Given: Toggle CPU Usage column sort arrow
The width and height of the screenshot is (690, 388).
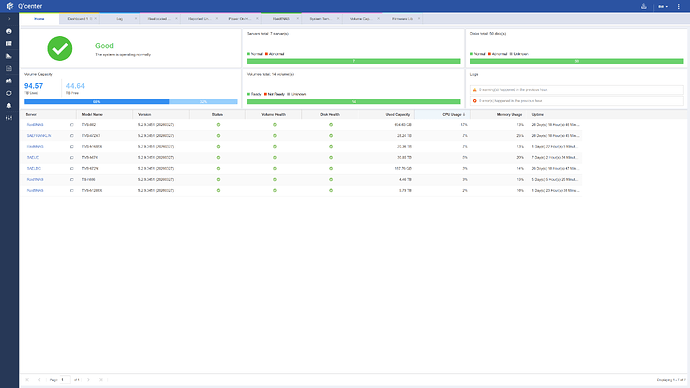Looking at the screenshot, I should tap(464, 114).
